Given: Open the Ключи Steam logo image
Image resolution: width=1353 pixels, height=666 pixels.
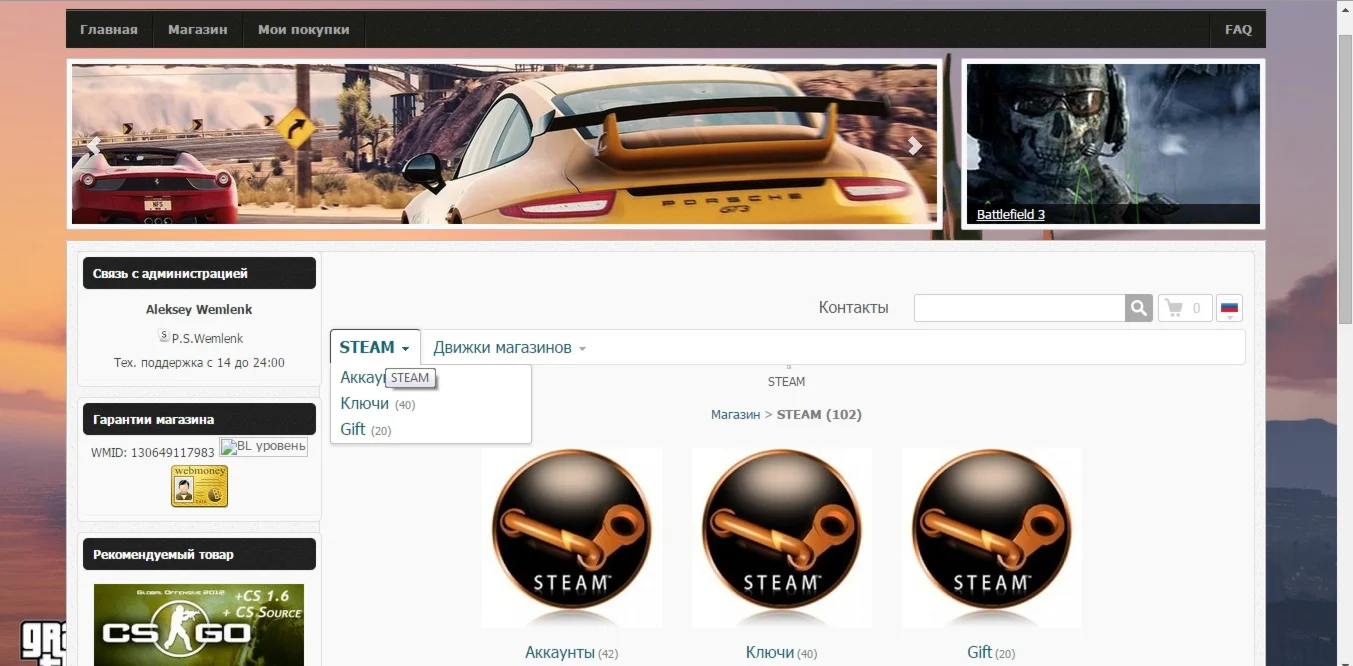Looking at the screenshot, I should pos(782,538).
